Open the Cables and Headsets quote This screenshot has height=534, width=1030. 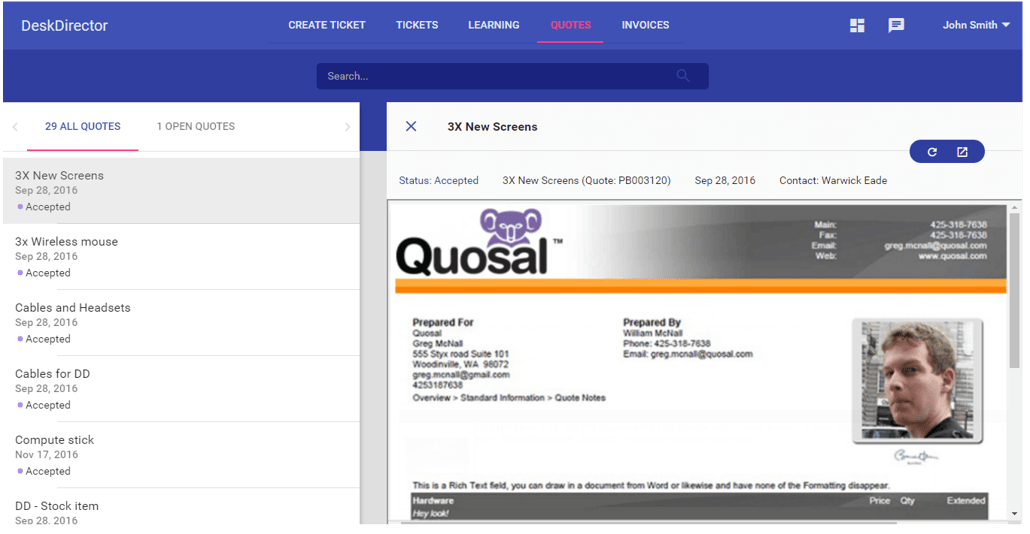point(181,323)
